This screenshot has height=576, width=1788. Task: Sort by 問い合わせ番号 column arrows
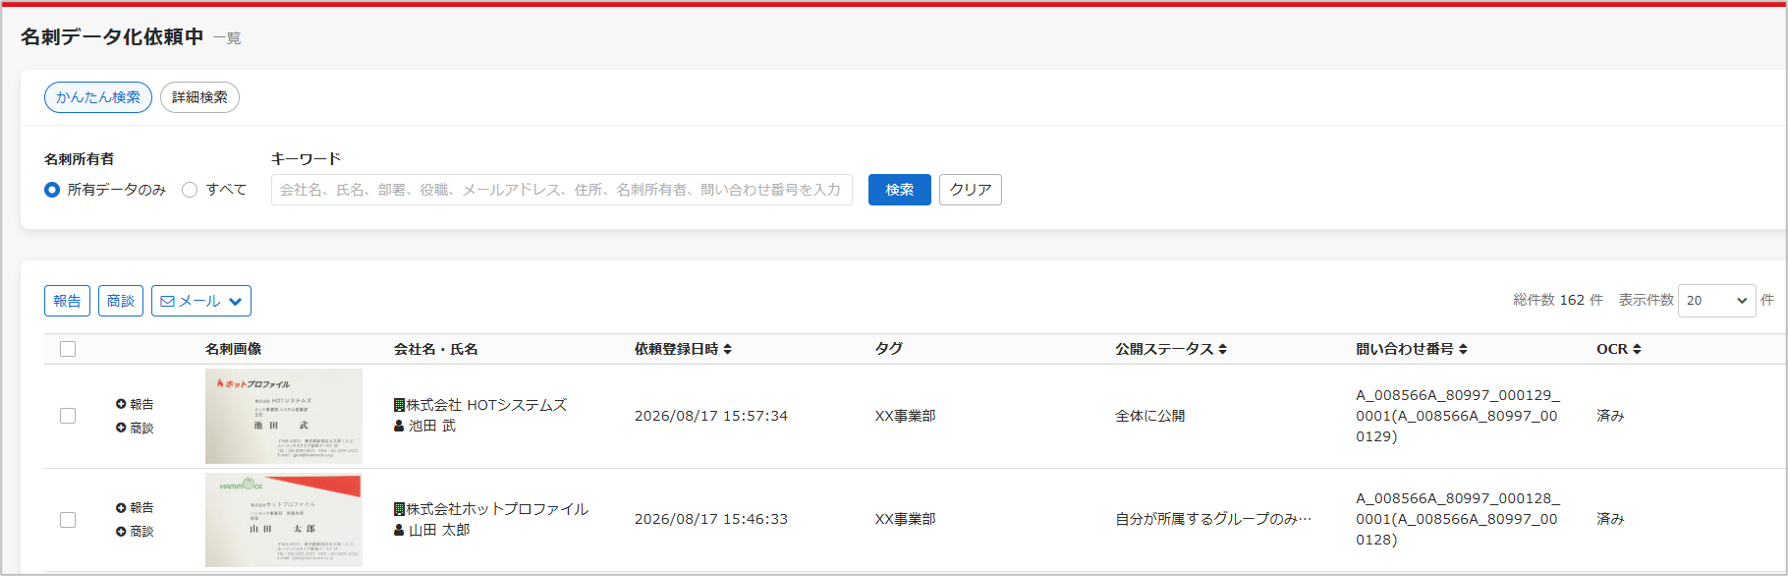(1463, 349)
